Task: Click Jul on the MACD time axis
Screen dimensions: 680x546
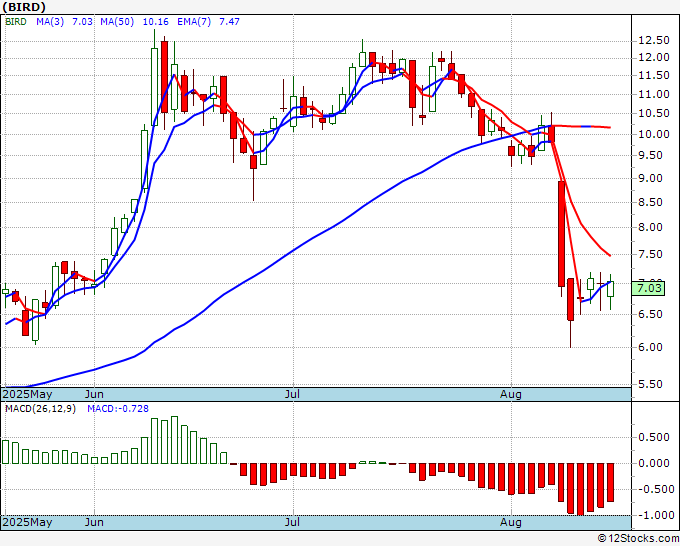Action: 293,522
